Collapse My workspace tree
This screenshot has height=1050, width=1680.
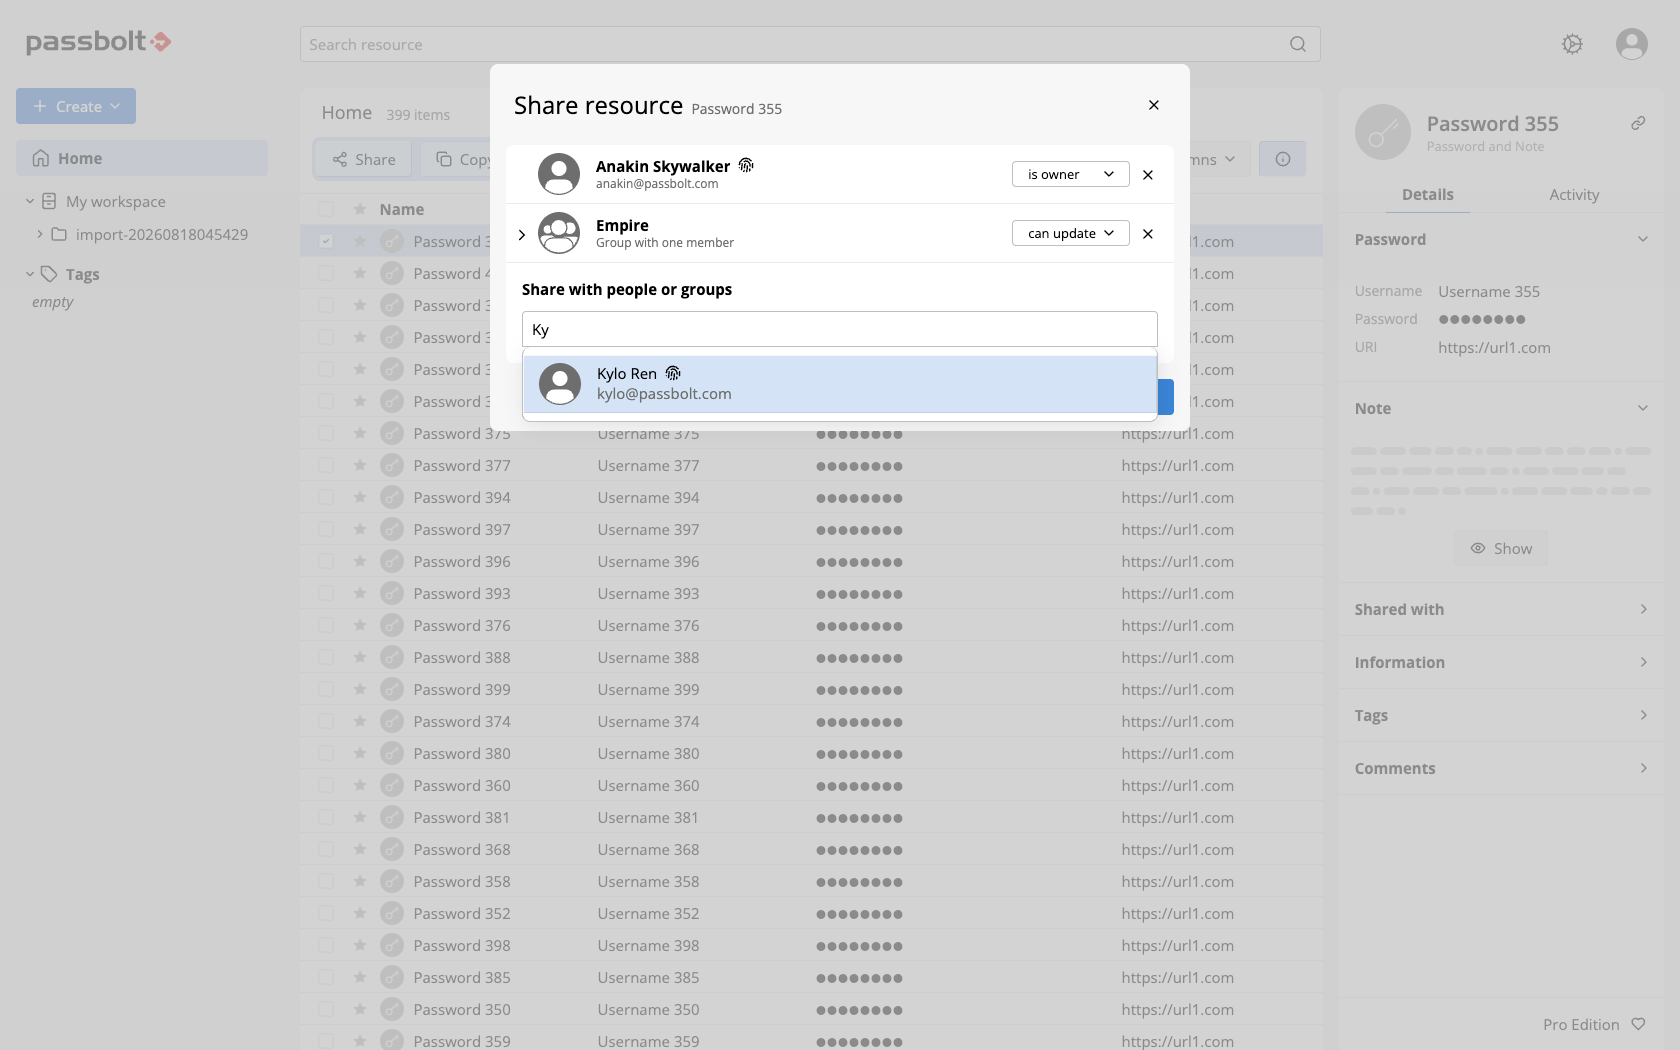click(30, 201)
